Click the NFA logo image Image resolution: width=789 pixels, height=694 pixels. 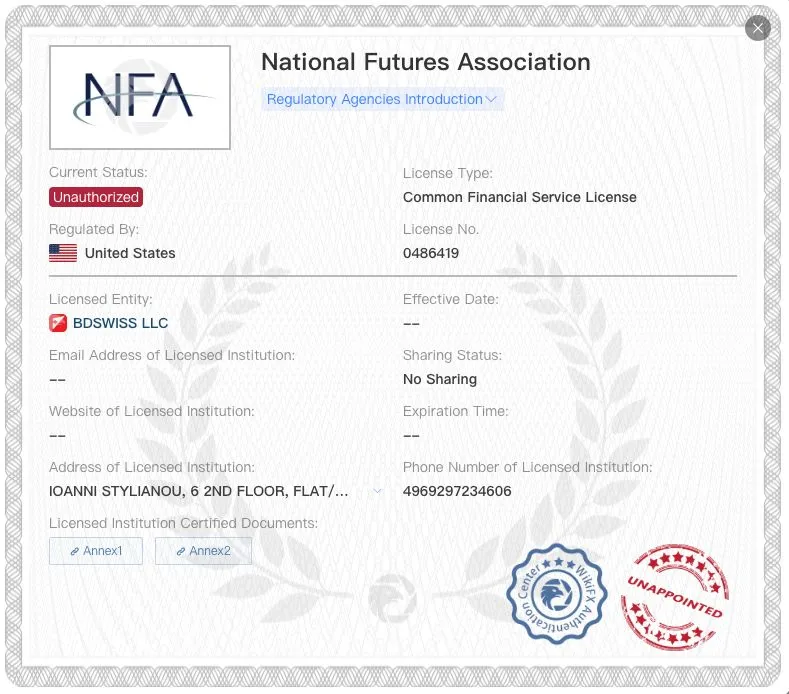click(x=140, y=98)
